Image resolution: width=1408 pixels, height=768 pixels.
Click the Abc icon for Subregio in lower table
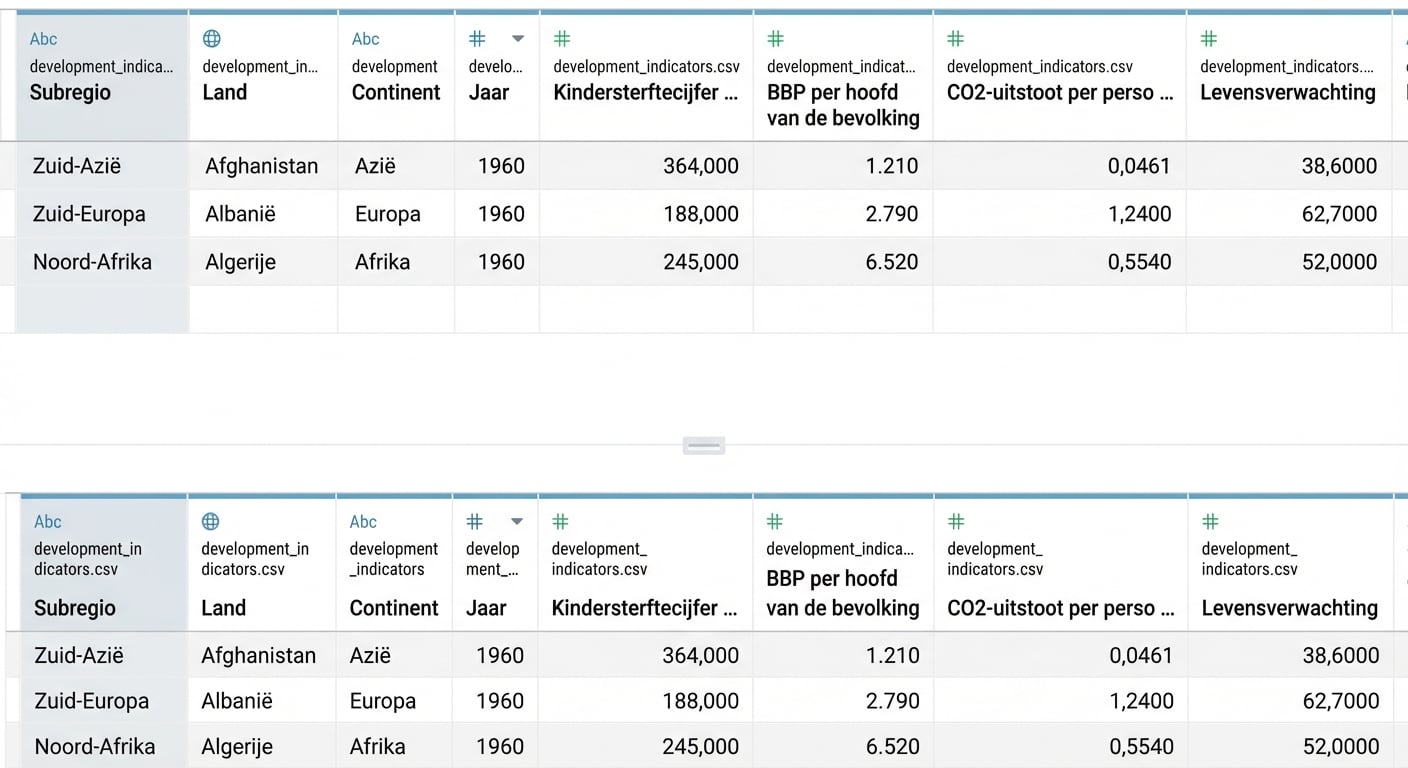tap(47, 521)
